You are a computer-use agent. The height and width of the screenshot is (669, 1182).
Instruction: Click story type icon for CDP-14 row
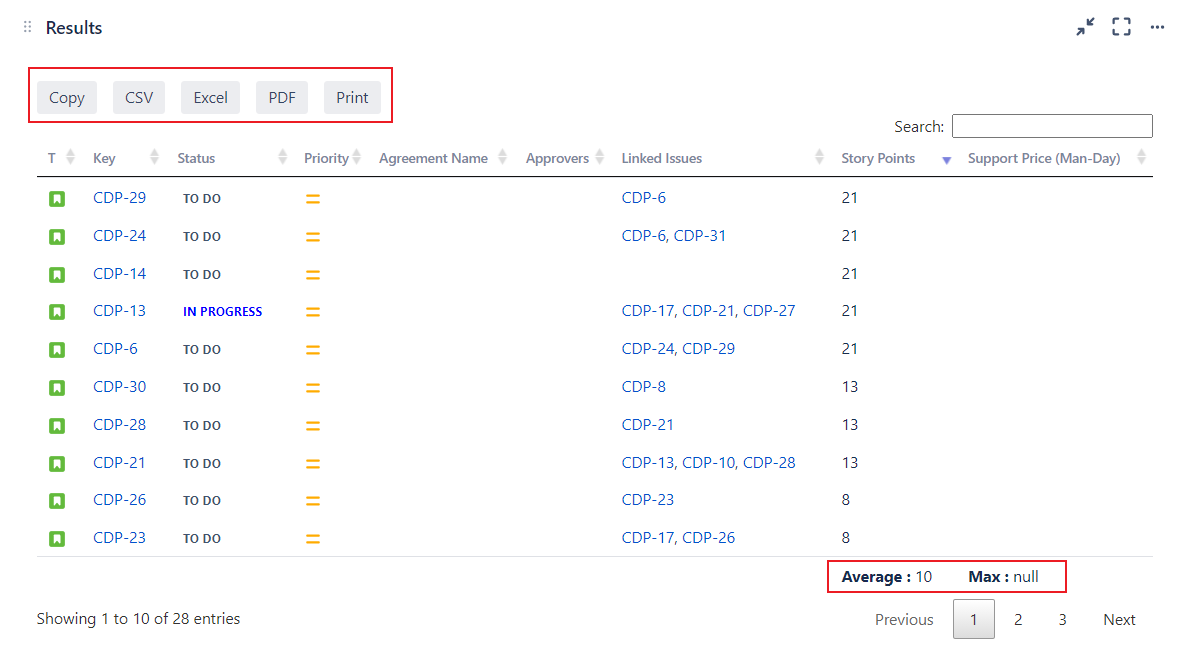pos(57,275)
